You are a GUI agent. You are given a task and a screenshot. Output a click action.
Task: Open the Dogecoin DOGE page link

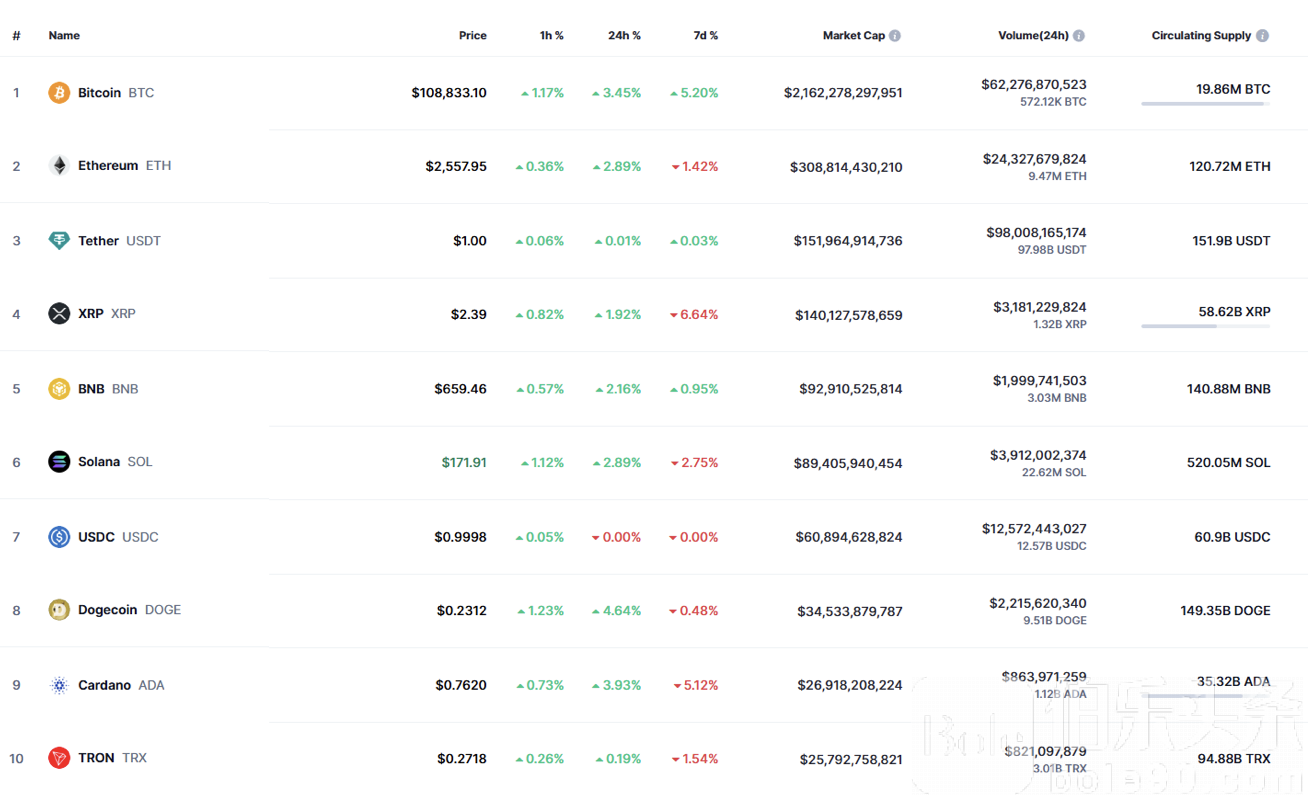[130, 610]
